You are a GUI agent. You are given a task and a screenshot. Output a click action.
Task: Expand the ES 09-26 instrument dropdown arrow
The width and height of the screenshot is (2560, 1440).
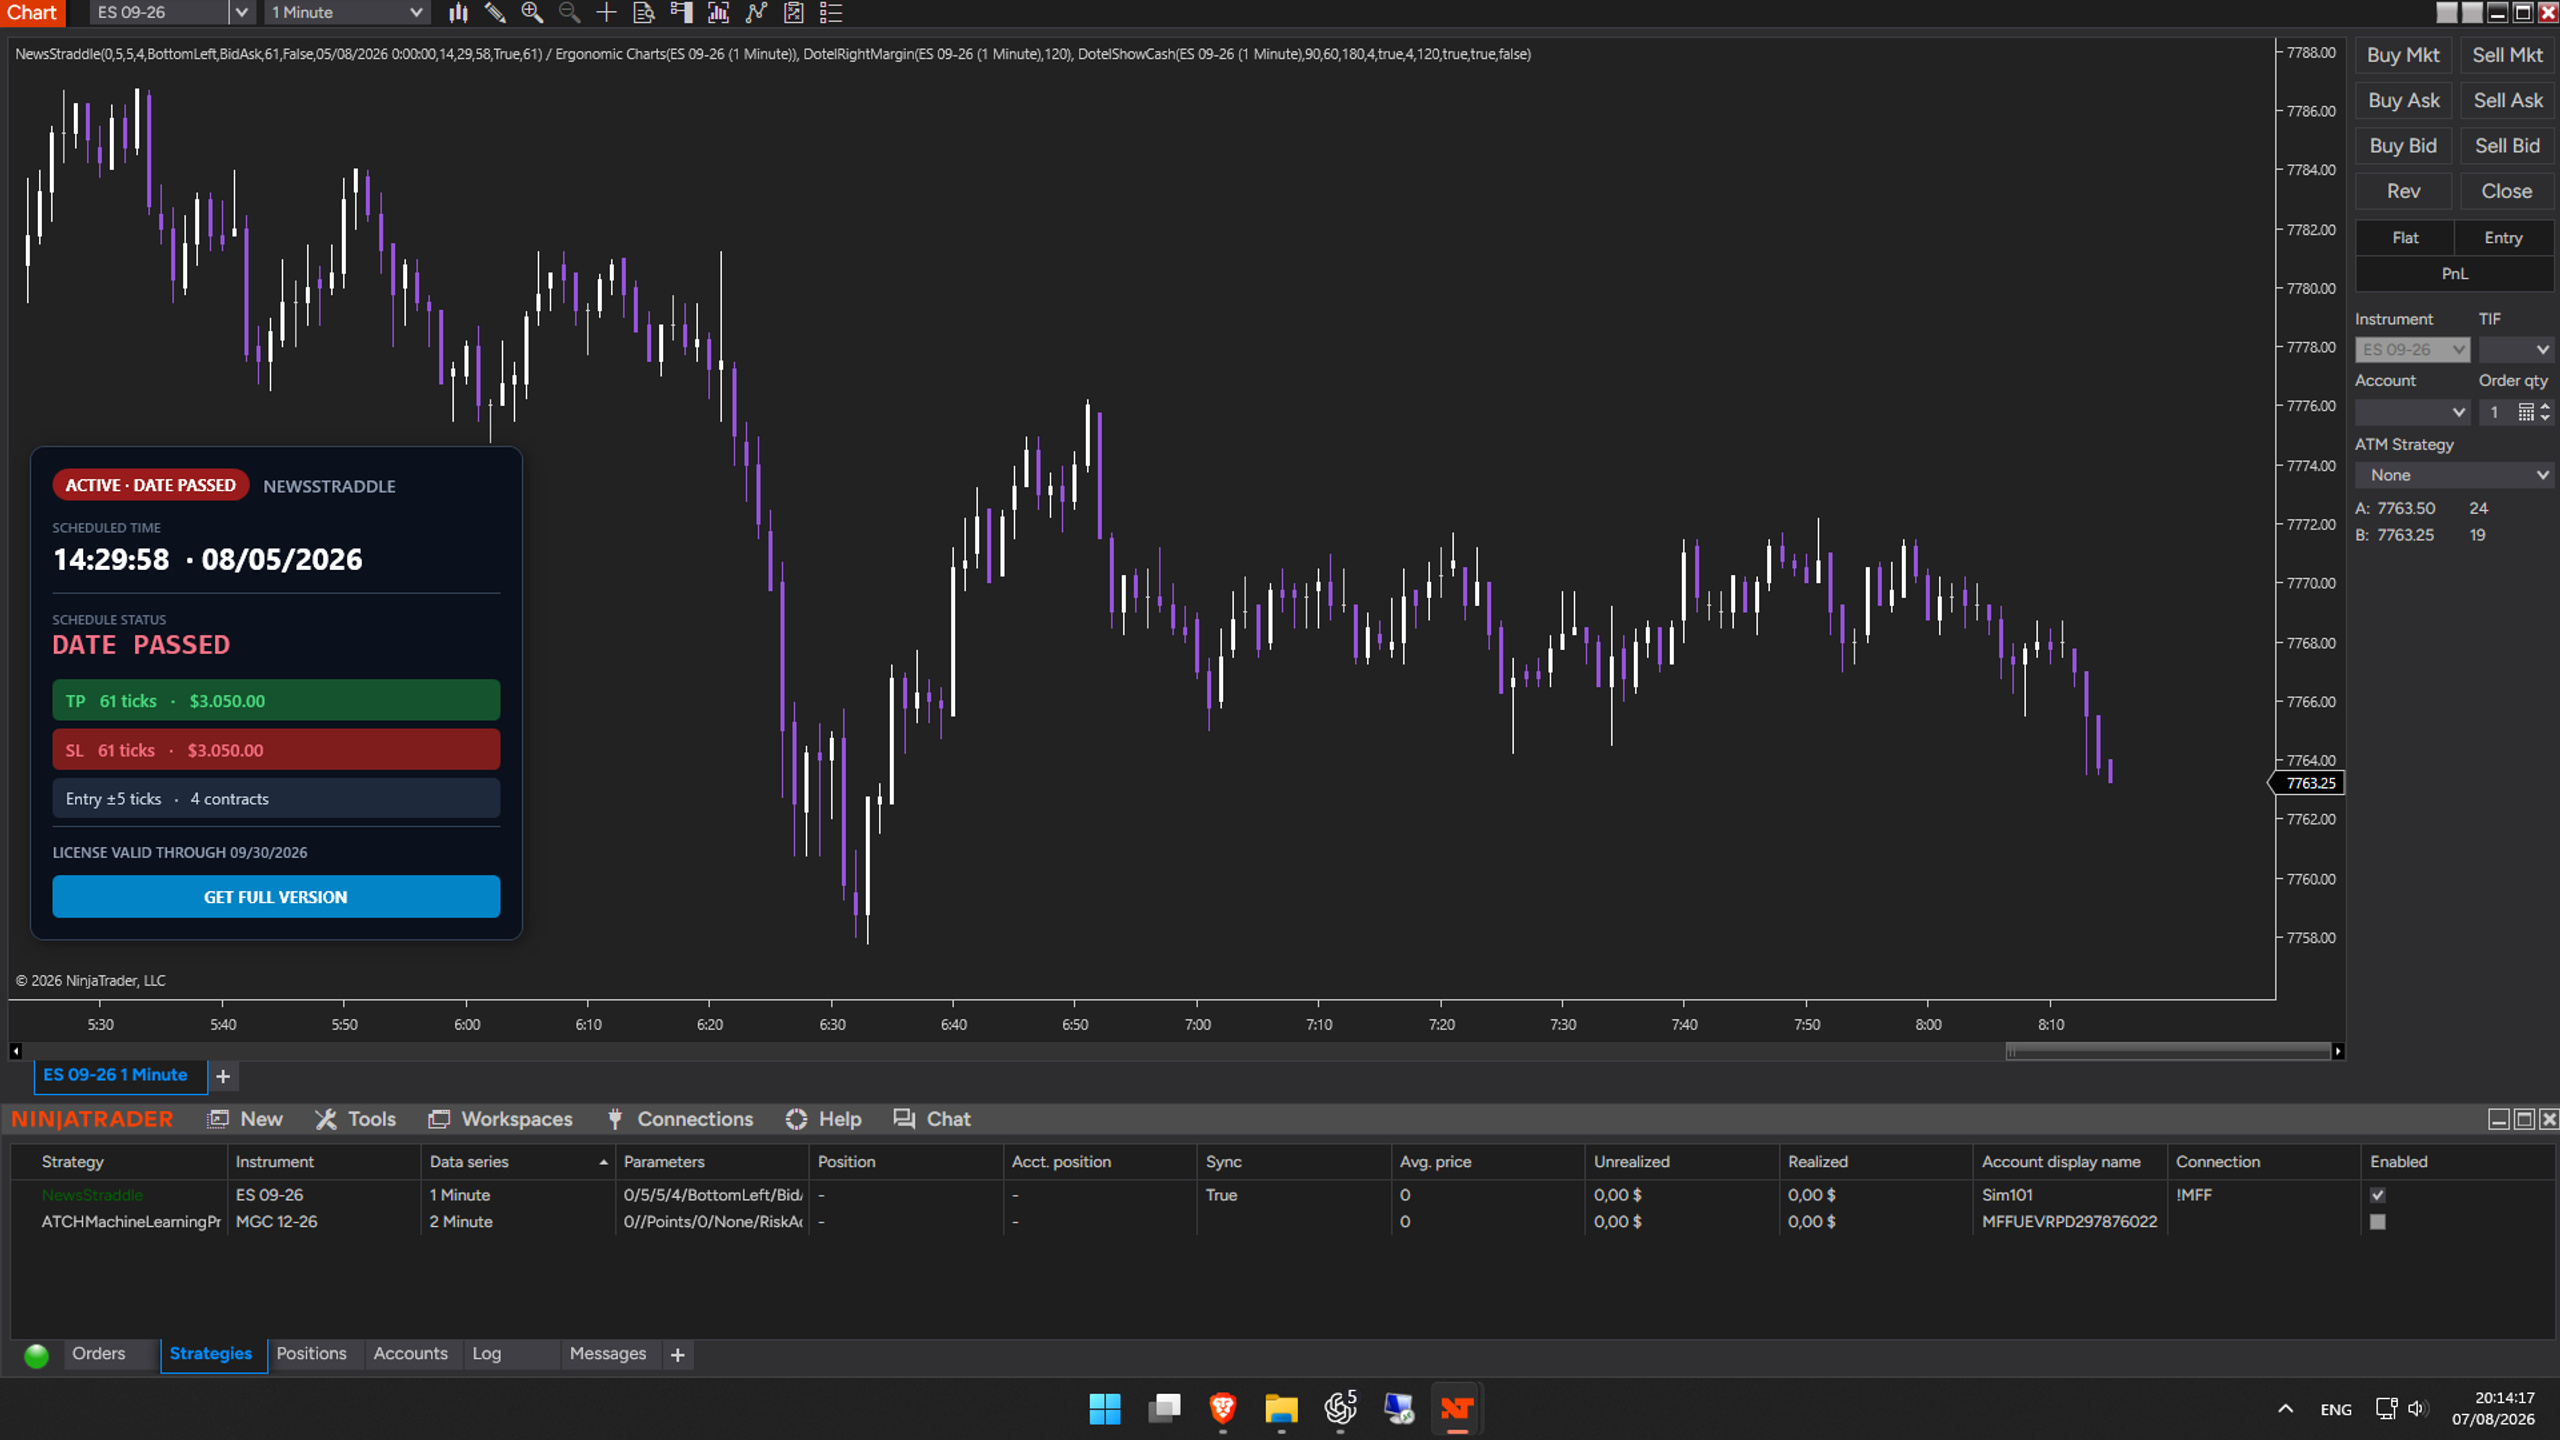(241, 13)
